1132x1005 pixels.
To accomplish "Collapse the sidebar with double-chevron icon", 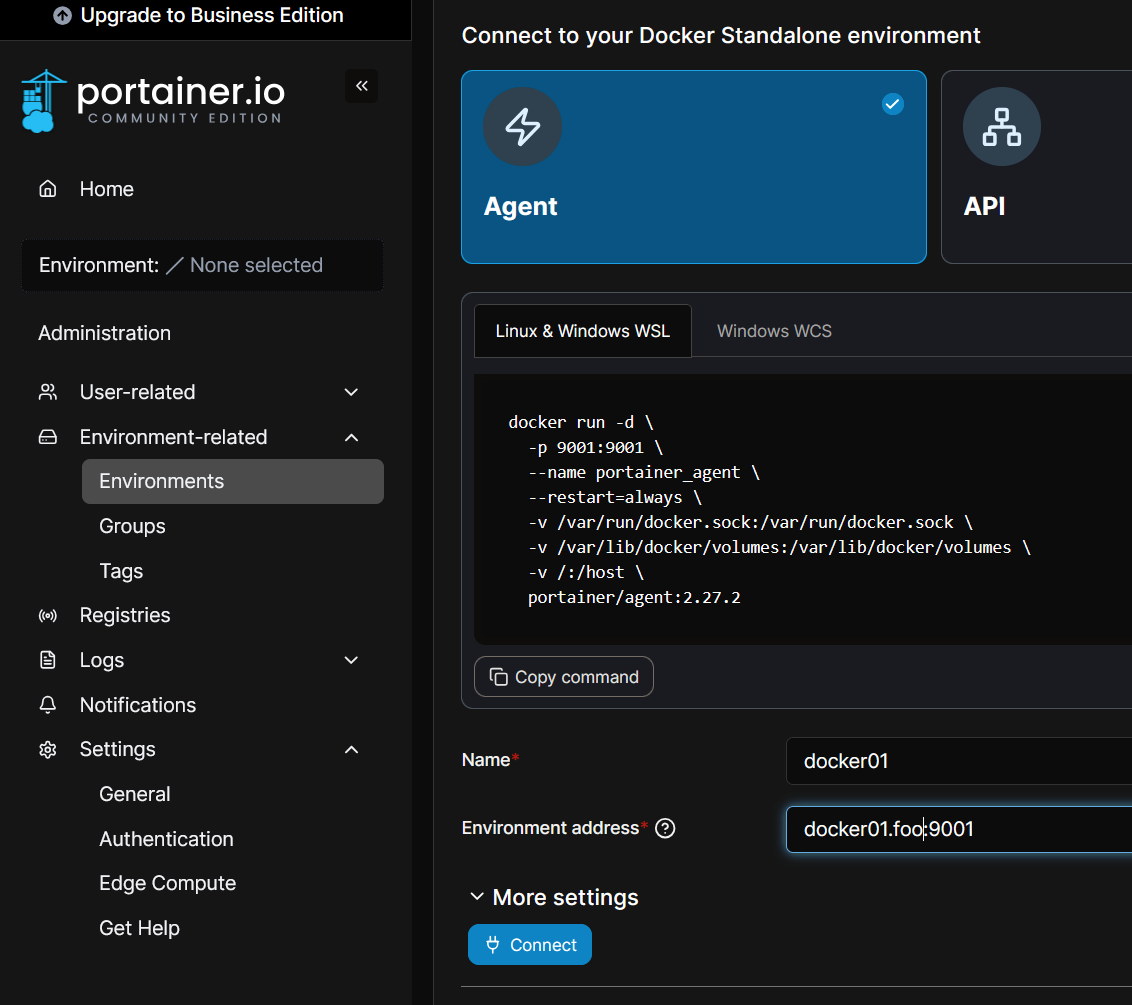I will point(361,86).
